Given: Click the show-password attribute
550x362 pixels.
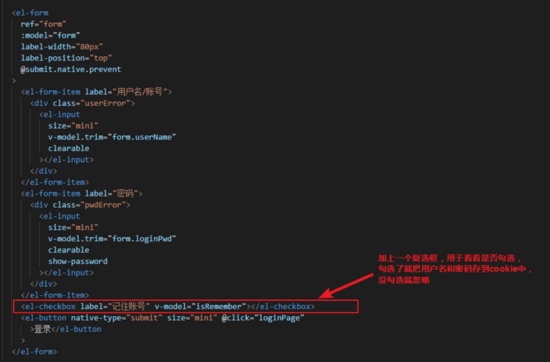Looking at the screenshot, I should coord(78,261).
